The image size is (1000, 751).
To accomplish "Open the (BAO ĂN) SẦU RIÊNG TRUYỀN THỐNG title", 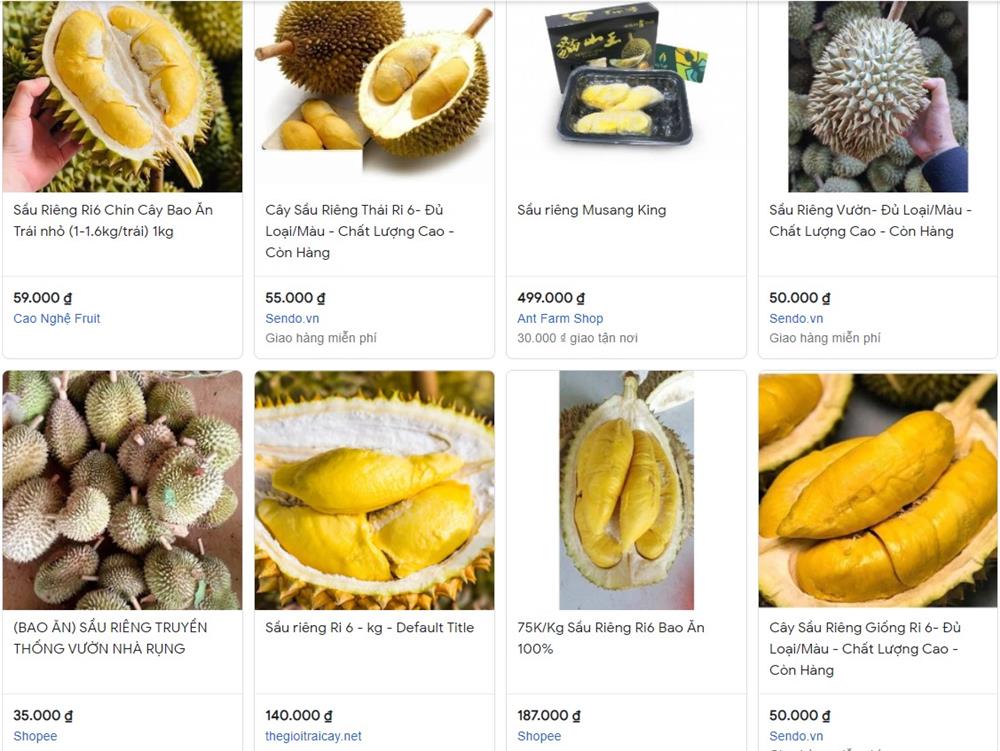I will pos(110,638).
